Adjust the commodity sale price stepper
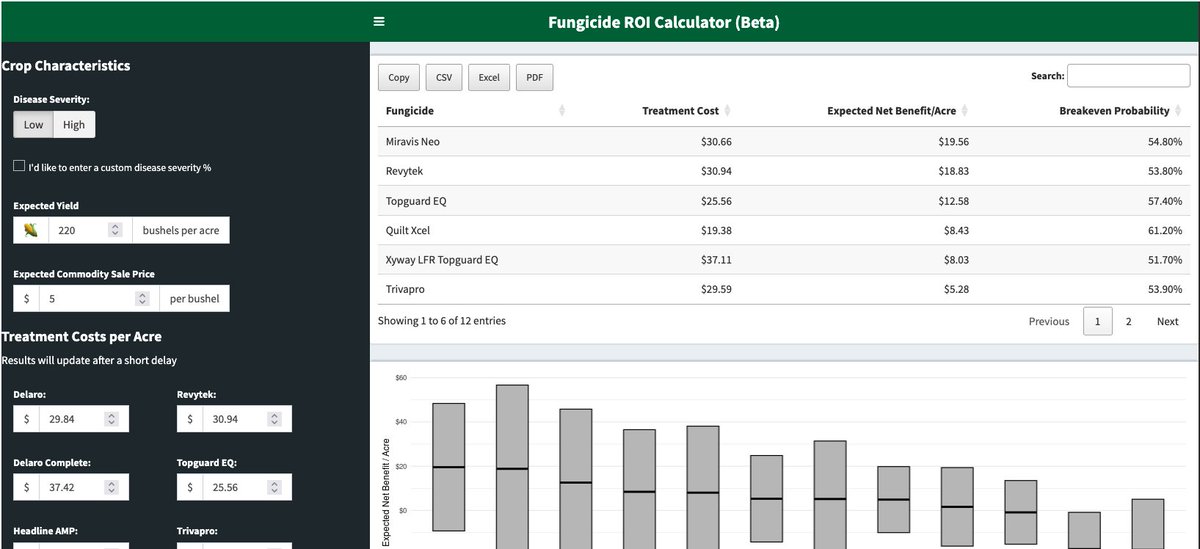This screenshot has height=549, width=1200. [x=144, y=299]
